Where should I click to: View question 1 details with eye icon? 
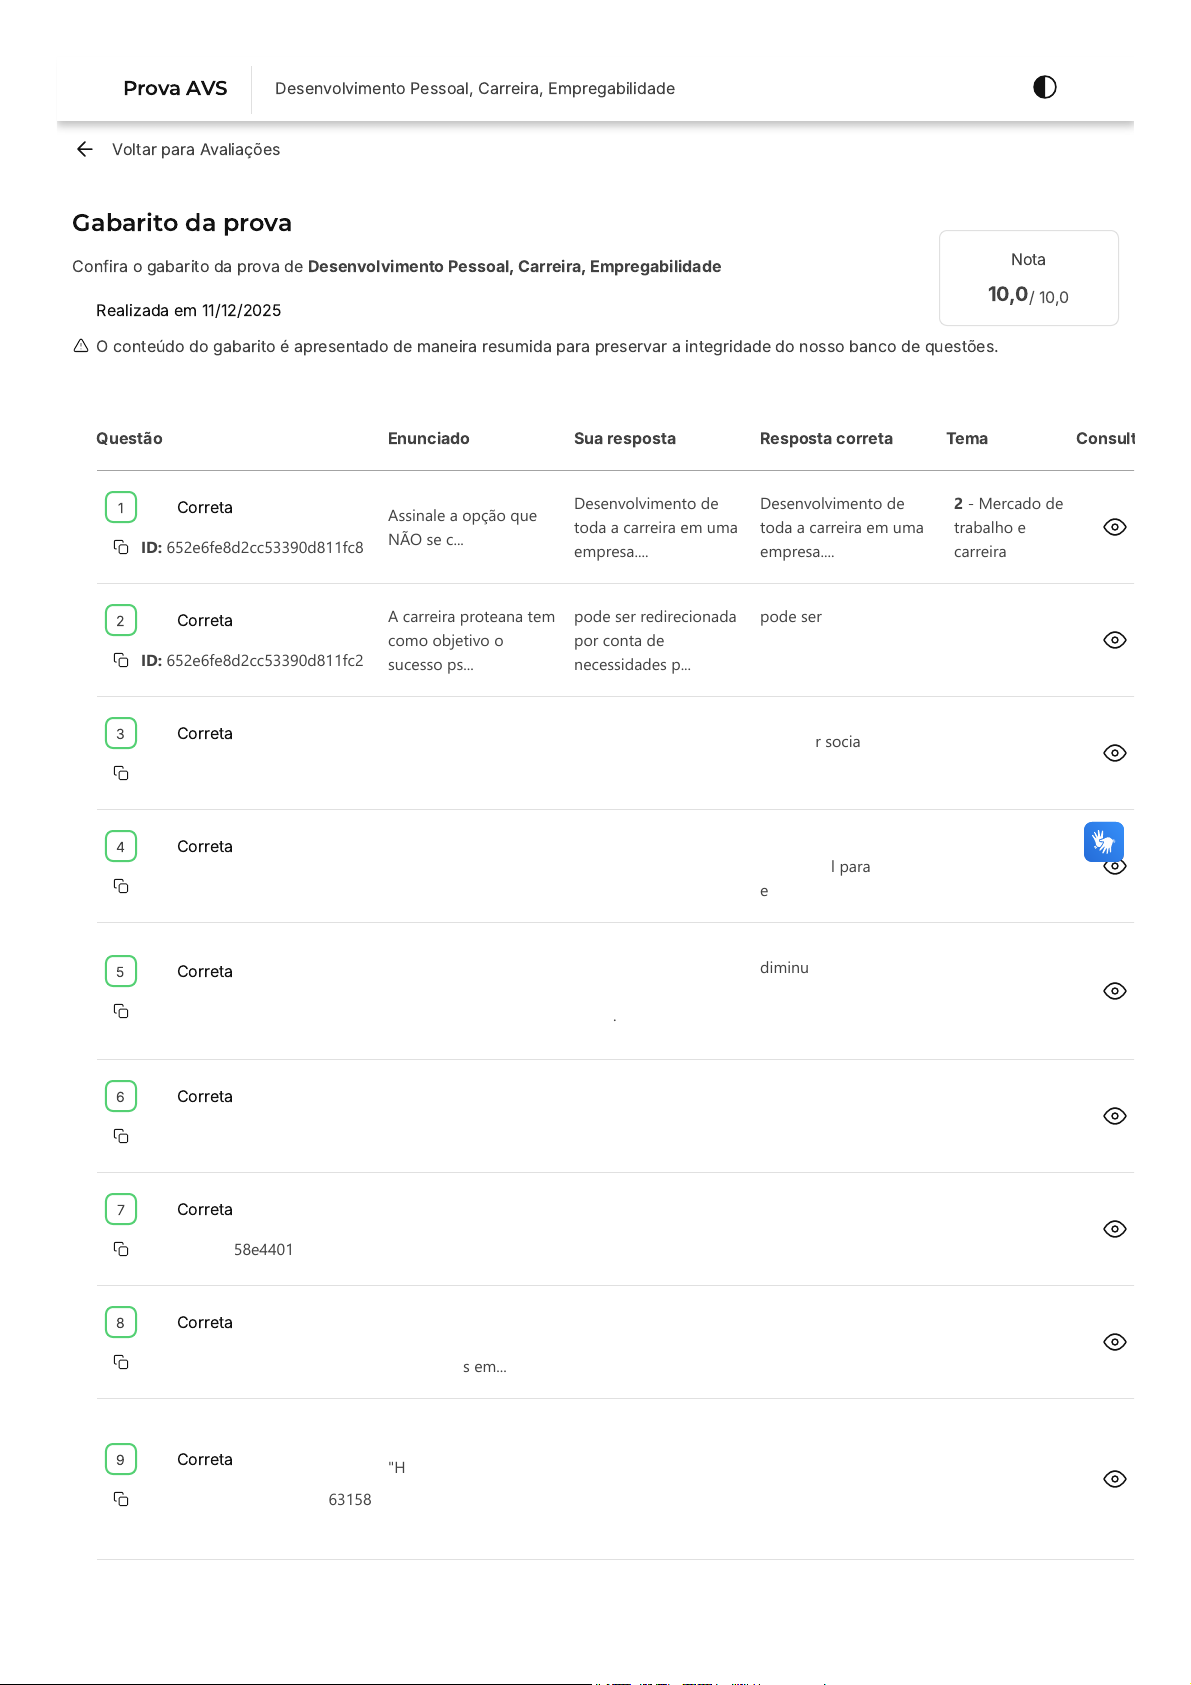point(1114,527)
